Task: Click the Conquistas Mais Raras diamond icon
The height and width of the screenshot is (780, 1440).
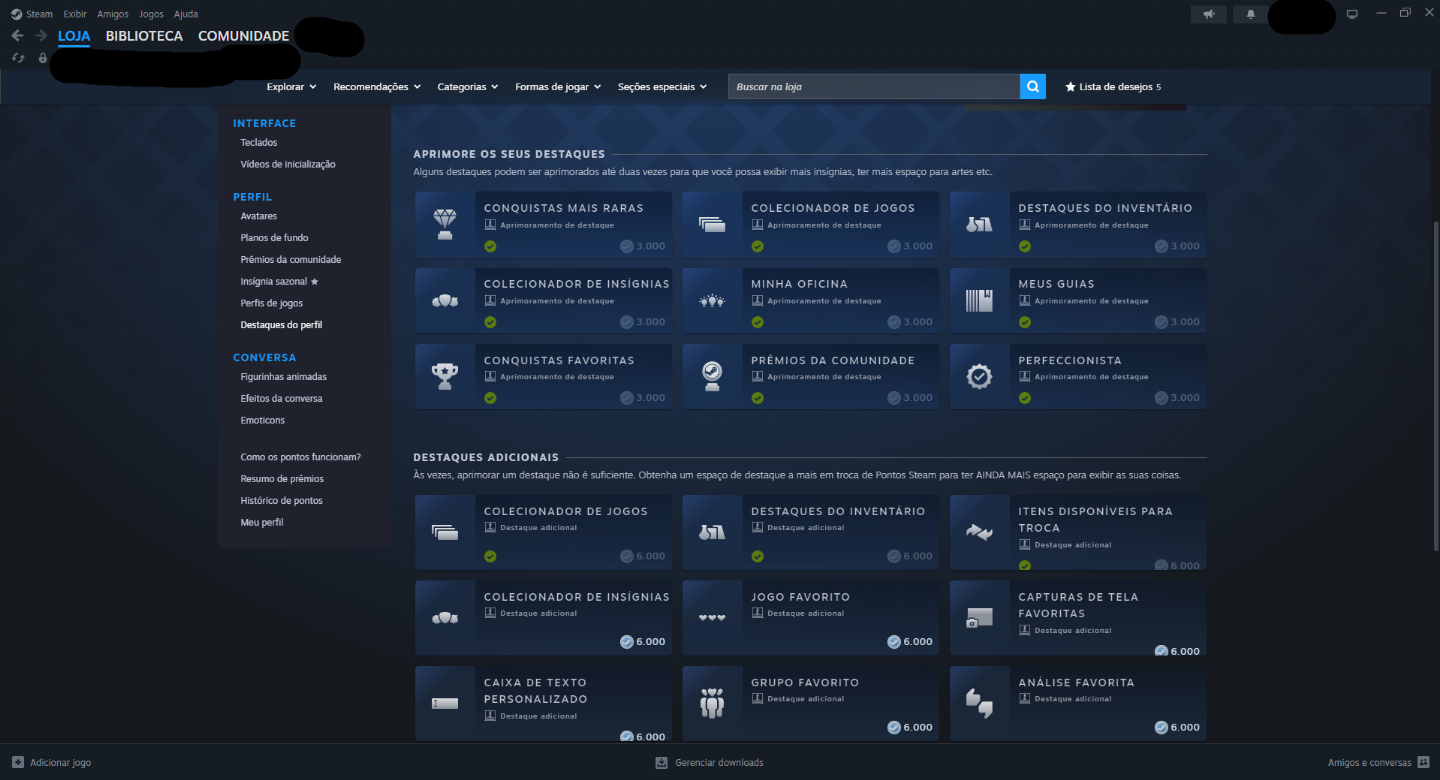Action: (x=445, y=224)
